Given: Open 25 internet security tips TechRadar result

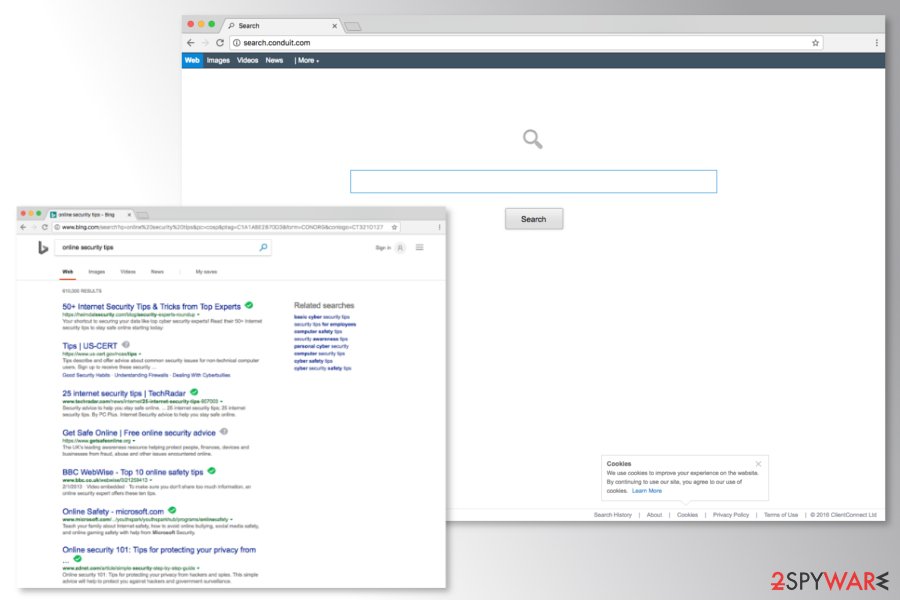Looking at the screenshot, I should [x=124, y=393].
